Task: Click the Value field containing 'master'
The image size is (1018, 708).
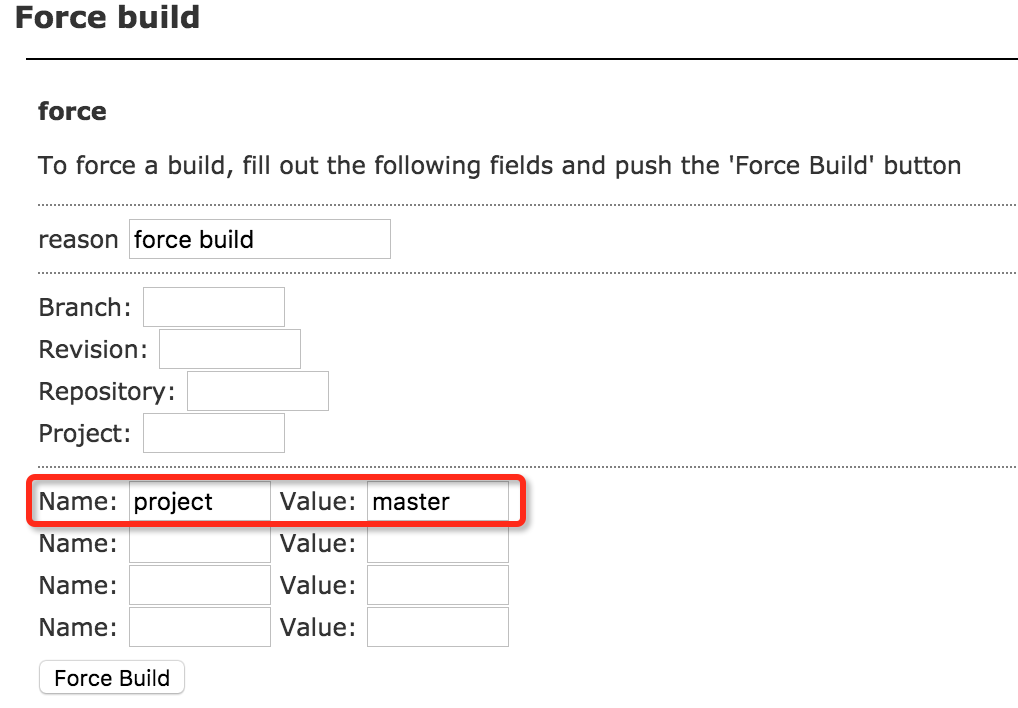Action: pyautogui.click(x=437, y=502)
